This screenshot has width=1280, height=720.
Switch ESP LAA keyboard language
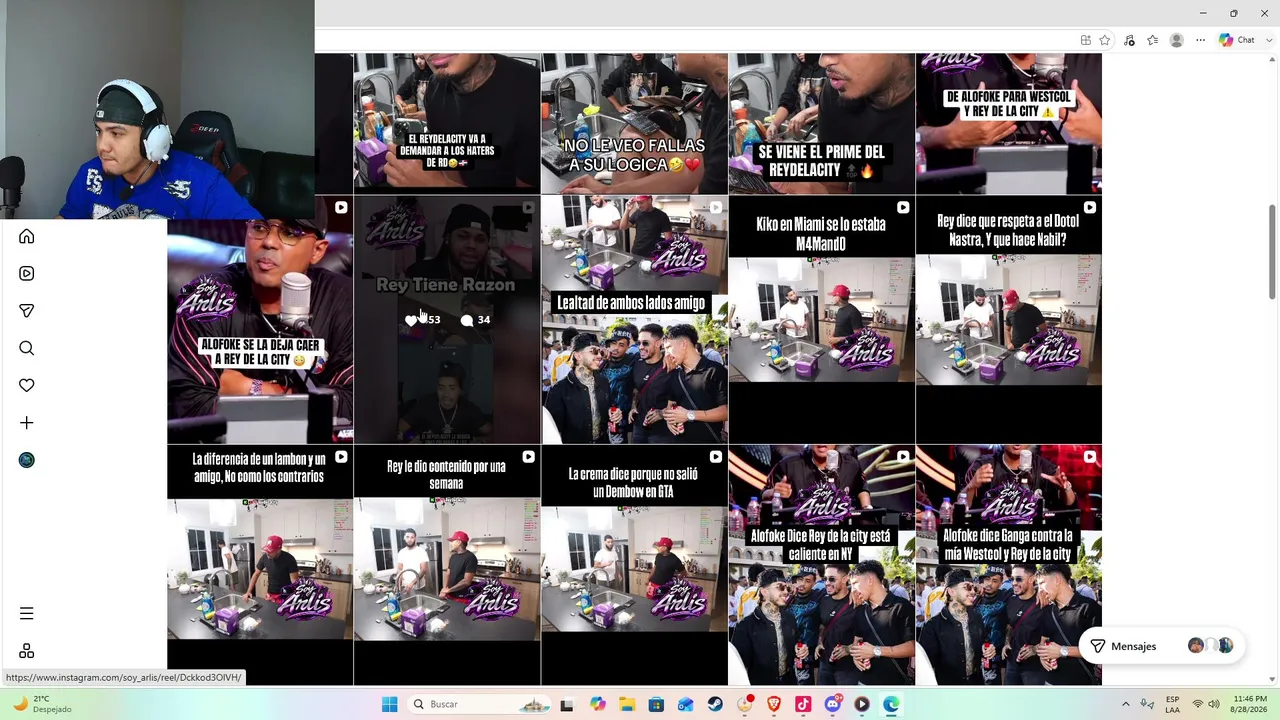click(1172, 704)
